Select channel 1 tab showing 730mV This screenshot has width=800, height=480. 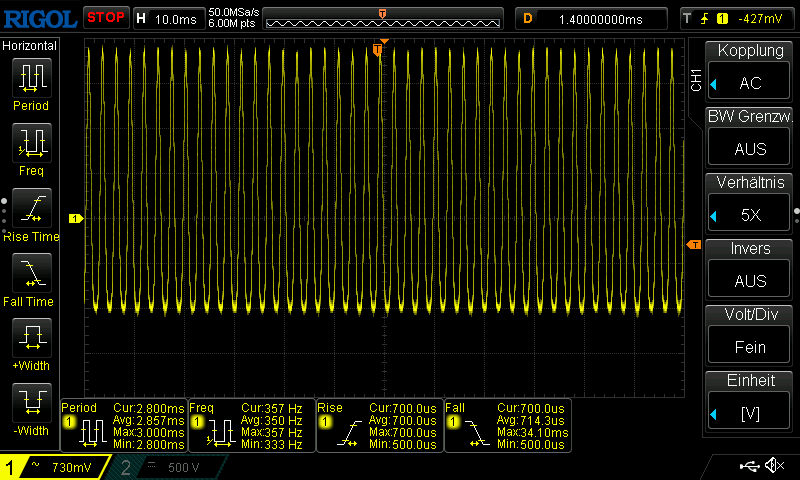pyautogui.click(x=55, y=467)
